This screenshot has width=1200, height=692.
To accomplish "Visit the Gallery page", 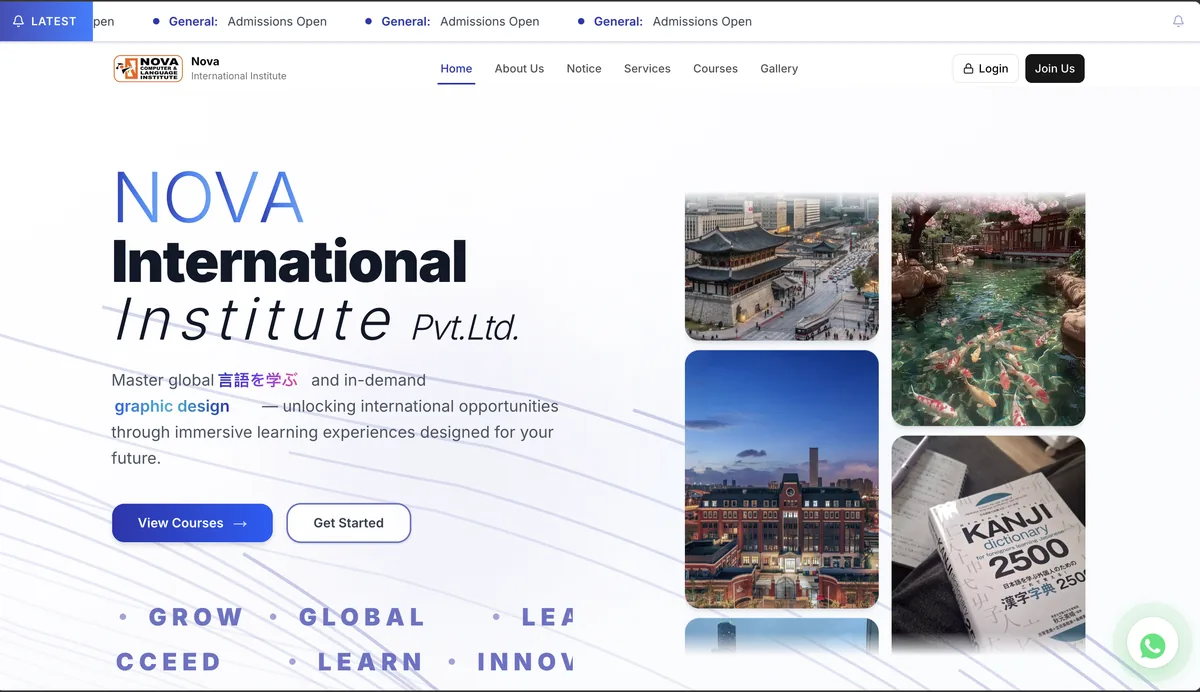I will 779,69.
